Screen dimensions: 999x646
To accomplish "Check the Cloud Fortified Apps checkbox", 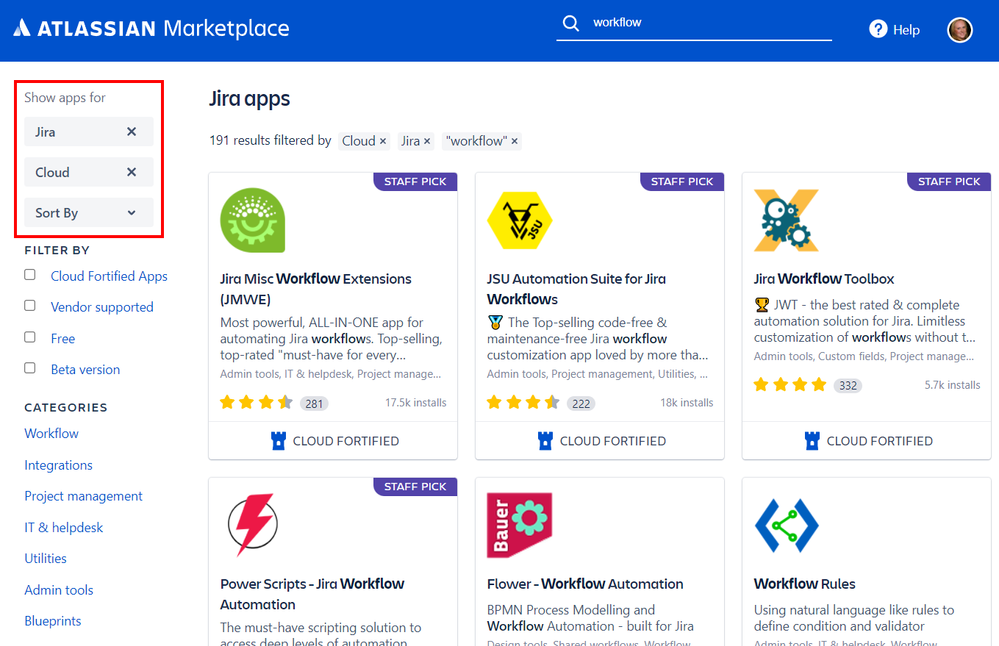I will click(30, 275).
